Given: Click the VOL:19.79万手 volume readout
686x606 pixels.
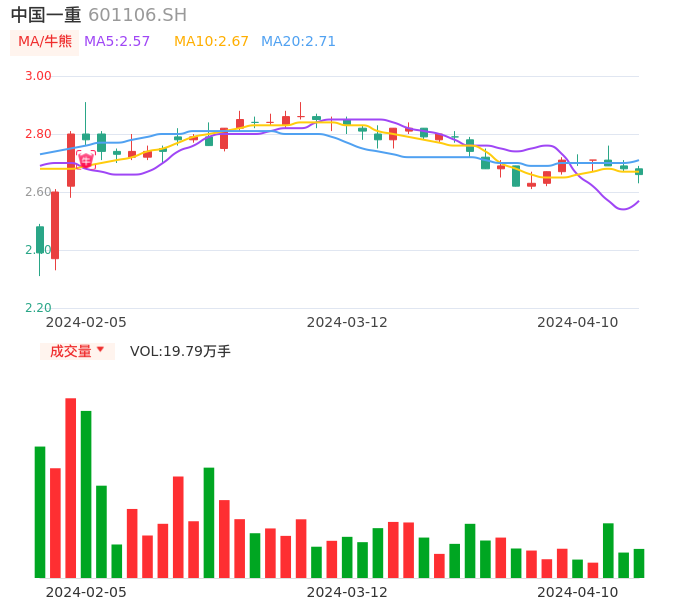Looking at the screenshot, I should [180, 351].
